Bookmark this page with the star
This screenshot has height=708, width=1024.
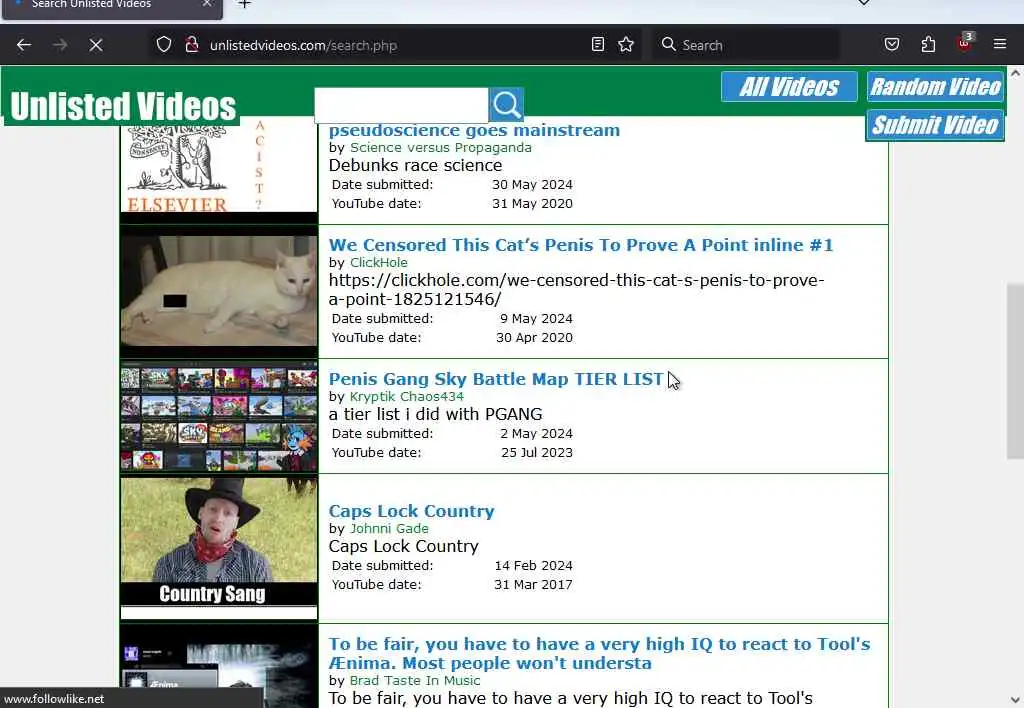[626, 44]
